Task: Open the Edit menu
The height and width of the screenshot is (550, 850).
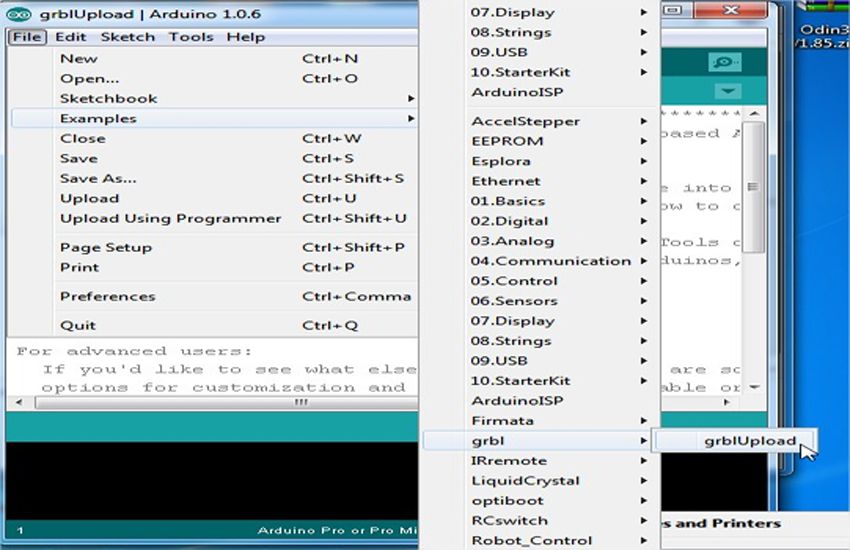Action: coord(70,37)
